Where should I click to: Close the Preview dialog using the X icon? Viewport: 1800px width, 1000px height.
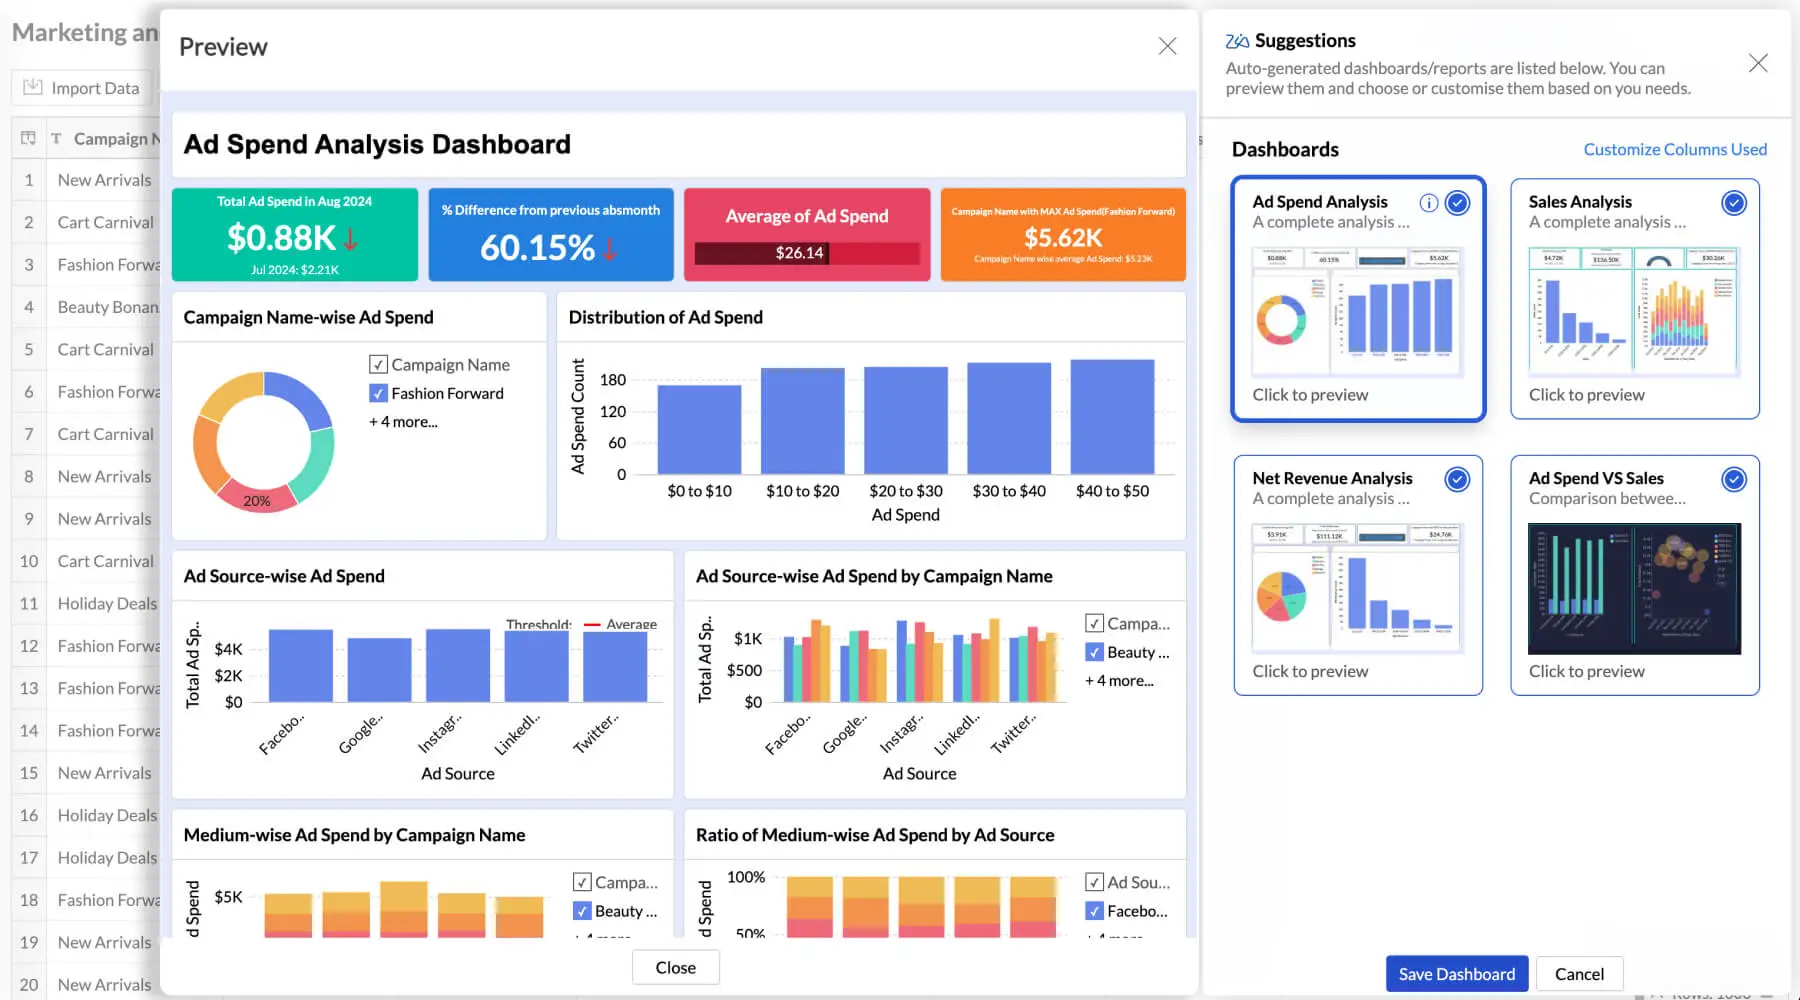coord(1167,47)
